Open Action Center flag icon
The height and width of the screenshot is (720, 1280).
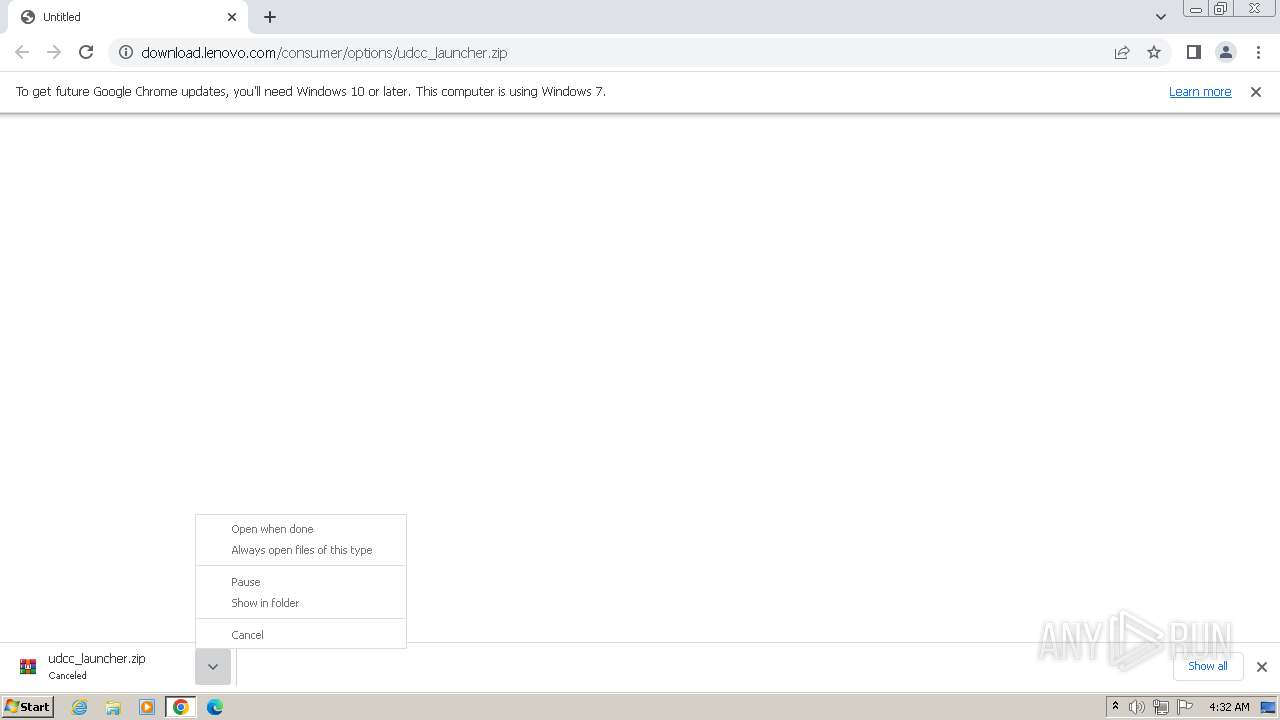point(1185,707)
